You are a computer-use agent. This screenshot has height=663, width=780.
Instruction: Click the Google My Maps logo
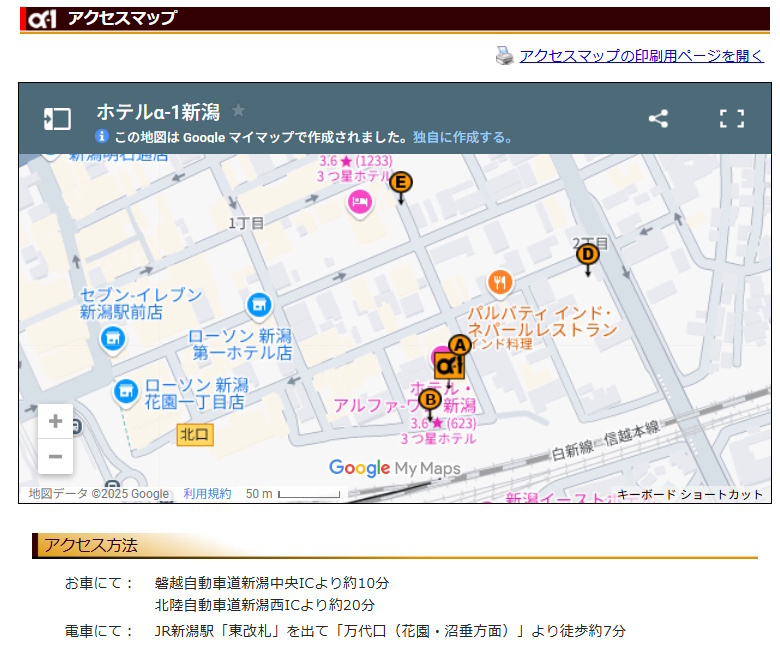tap(394, 468)
